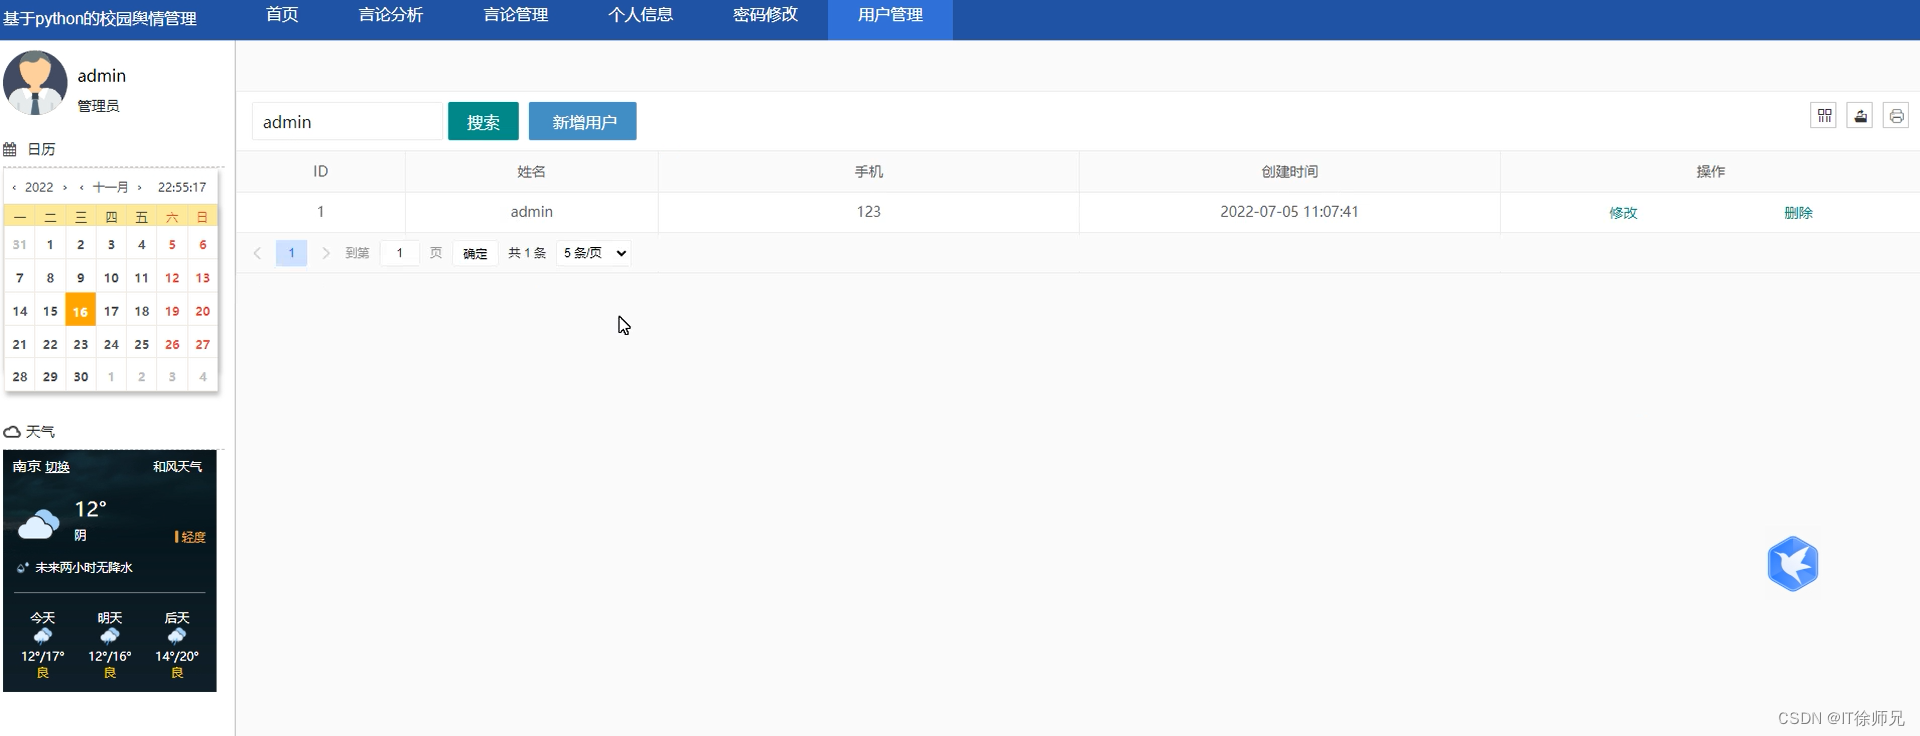The width and height of the screenshot is (1920, 736).
Task: Click the page number jump input
Action: 400,253
